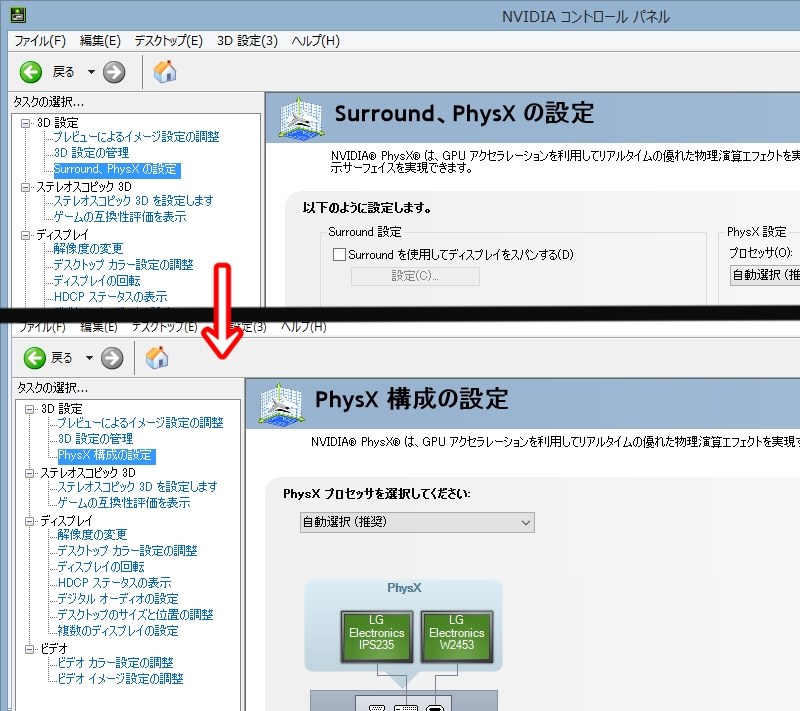Click the Surround、PhysX の設定 page header icon
800x711 pixels.
click(x=301, y=118)
